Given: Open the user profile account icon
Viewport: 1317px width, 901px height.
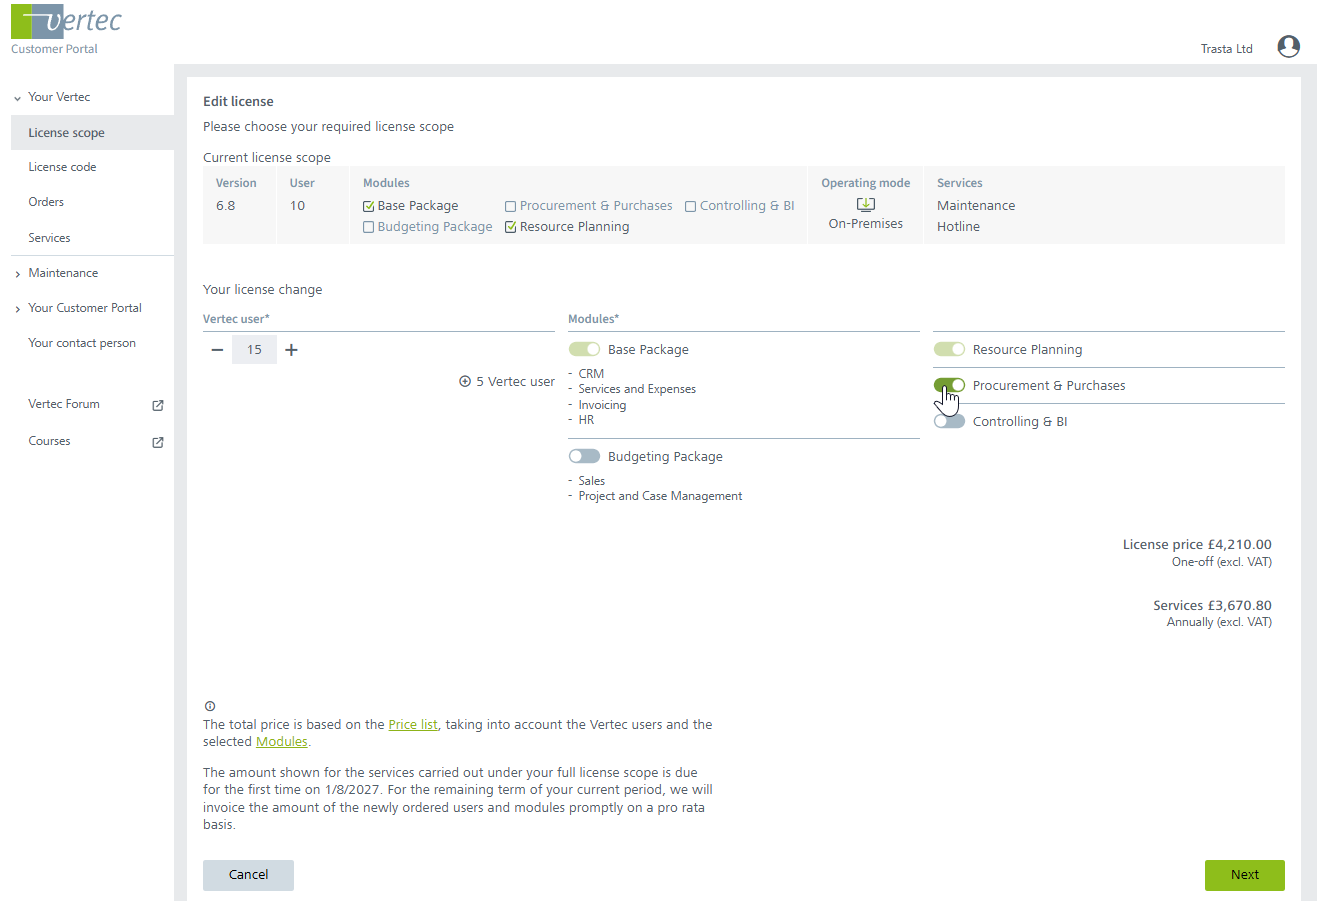Looking at the screenshot, I should [1288, 47].
